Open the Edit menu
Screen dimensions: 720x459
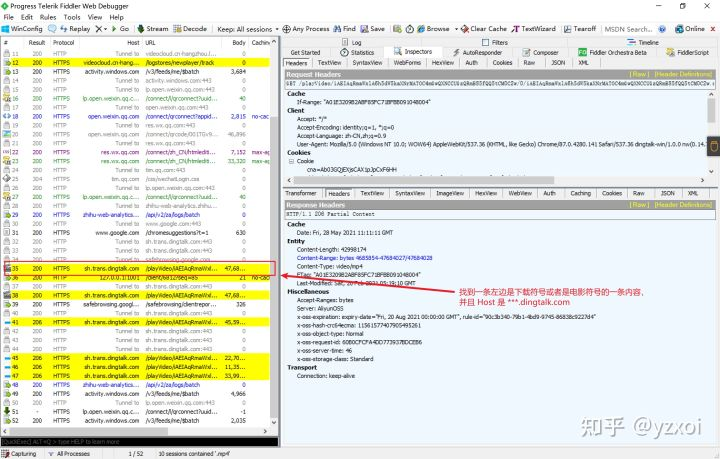[x=27, y=17]
